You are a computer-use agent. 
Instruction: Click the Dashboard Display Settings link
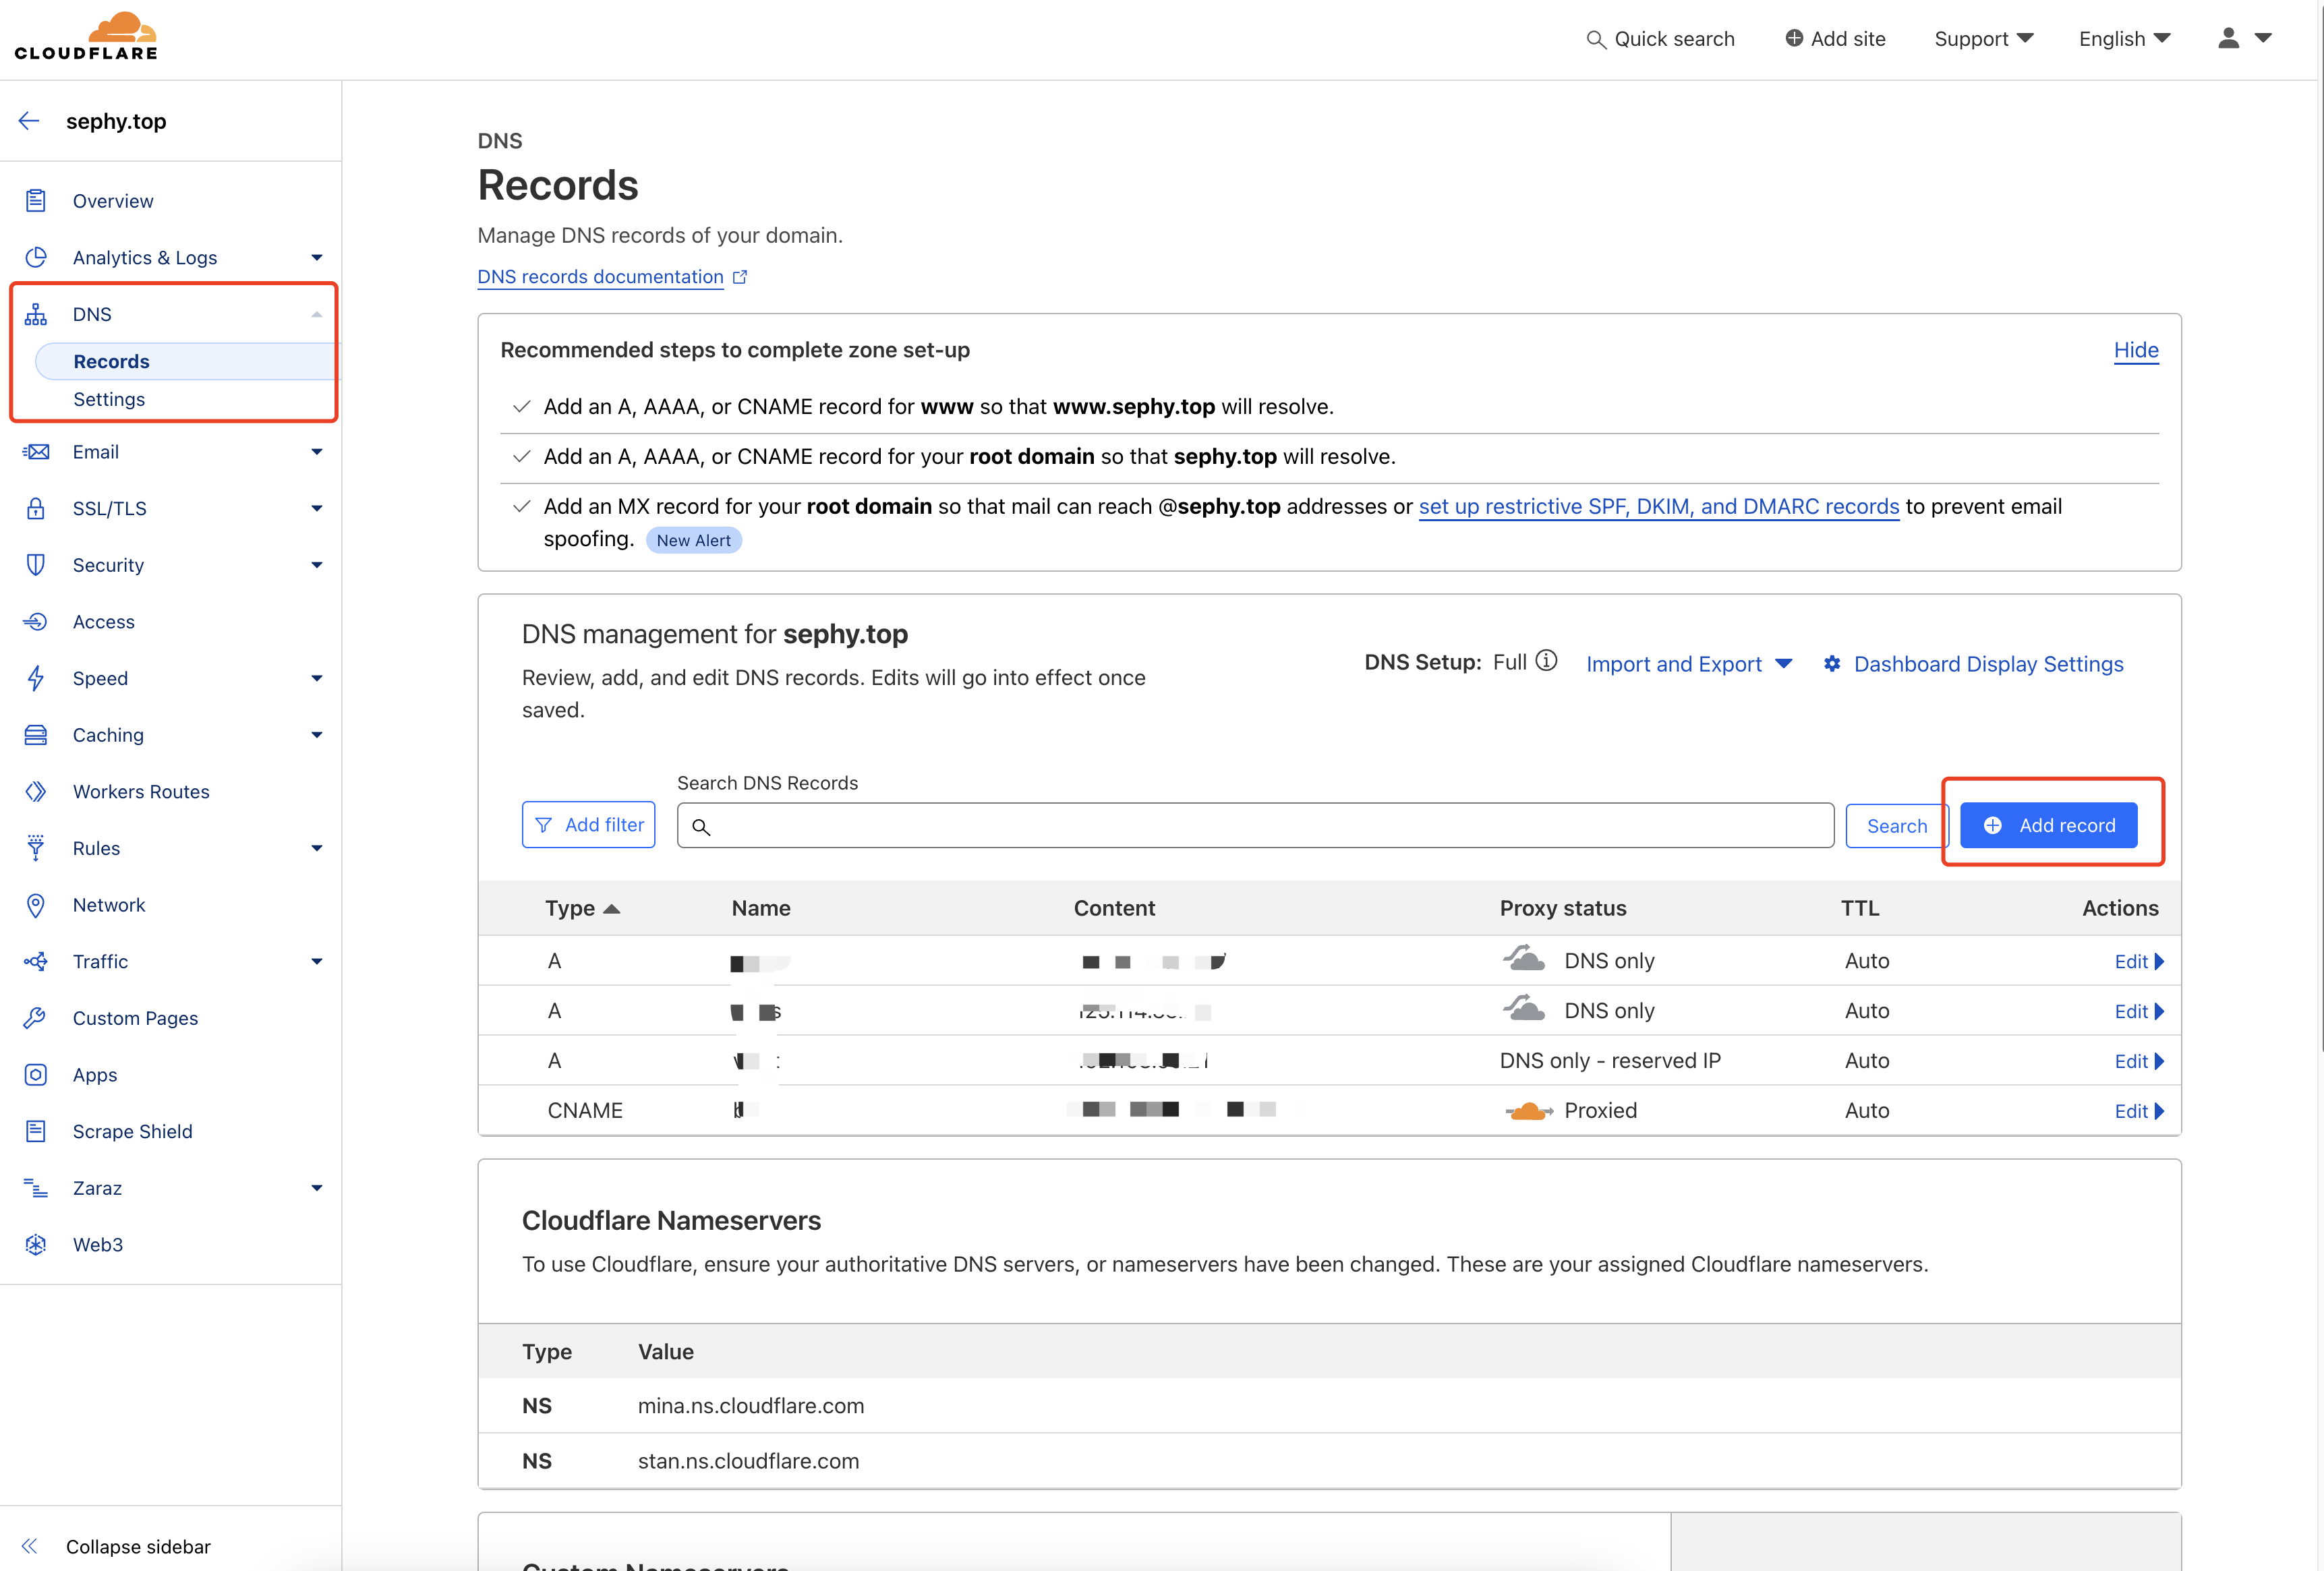coord(1988,664)
